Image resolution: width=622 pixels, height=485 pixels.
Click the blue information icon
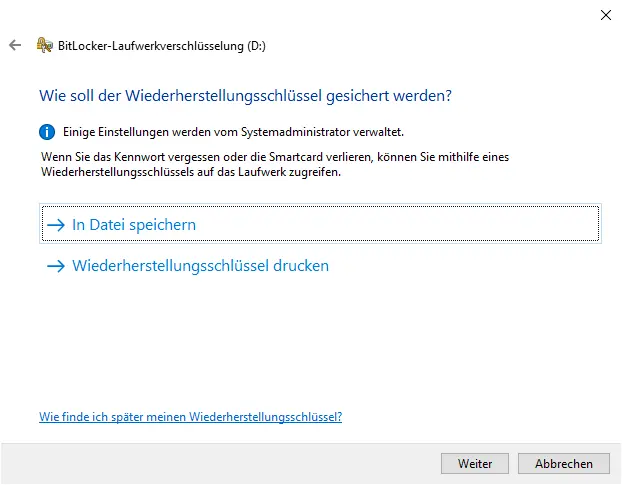point(46,132)
